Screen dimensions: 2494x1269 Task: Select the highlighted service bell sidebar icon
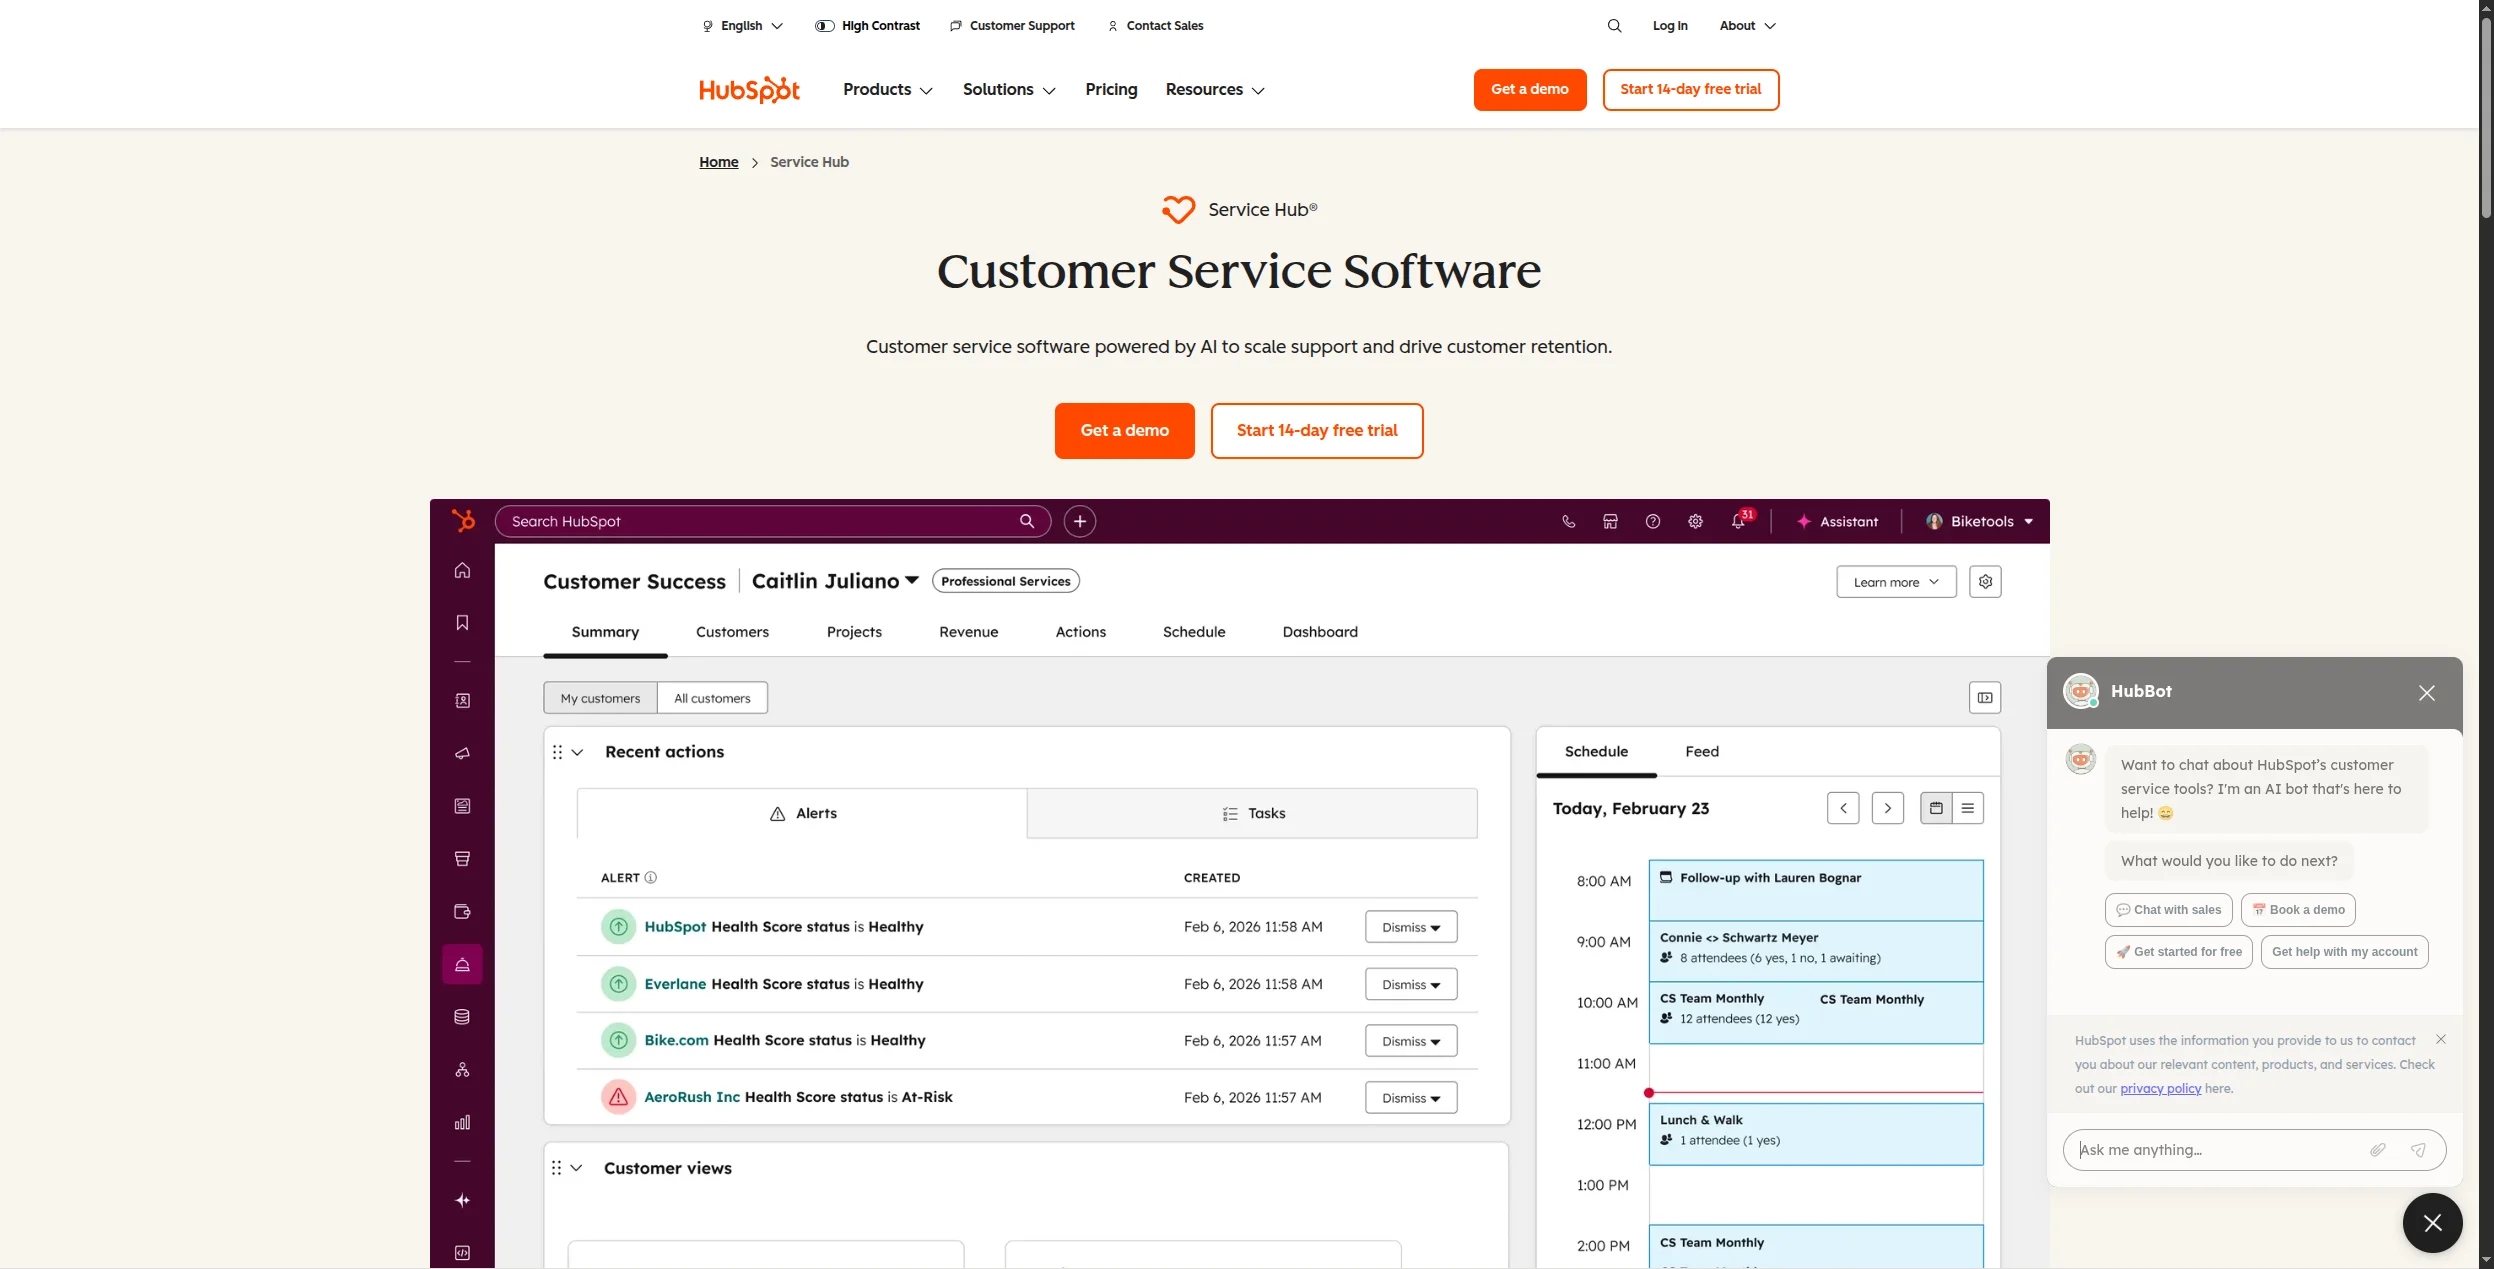pyautogui.click(x=462, y=964)
